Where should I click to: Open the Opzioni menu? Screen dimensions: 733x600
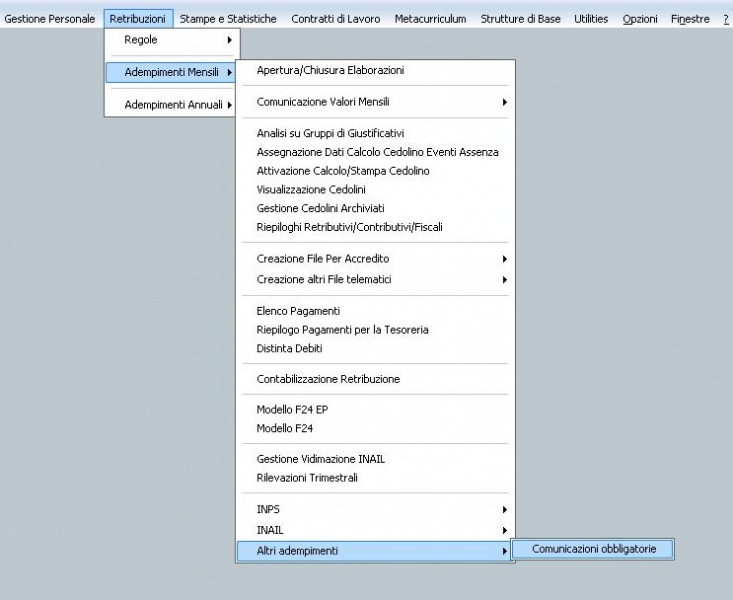[640, 19]
